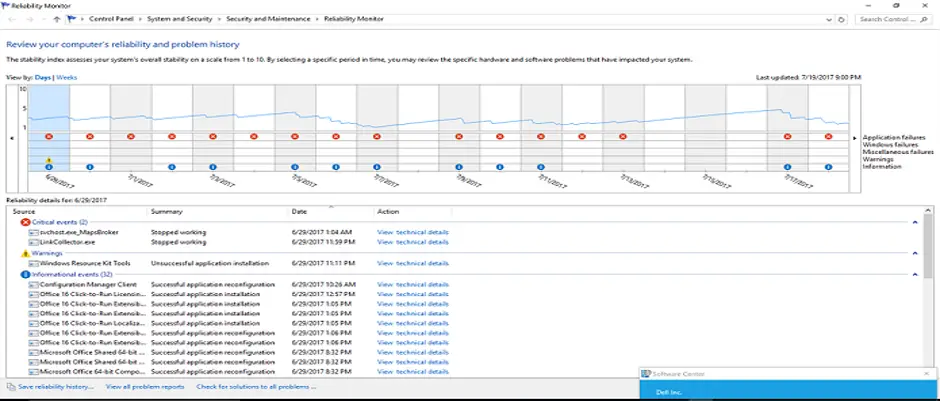Click Save reliability history link
This screenshot has width=941, height=402.
pyautogui.click(x=55, y=386)
